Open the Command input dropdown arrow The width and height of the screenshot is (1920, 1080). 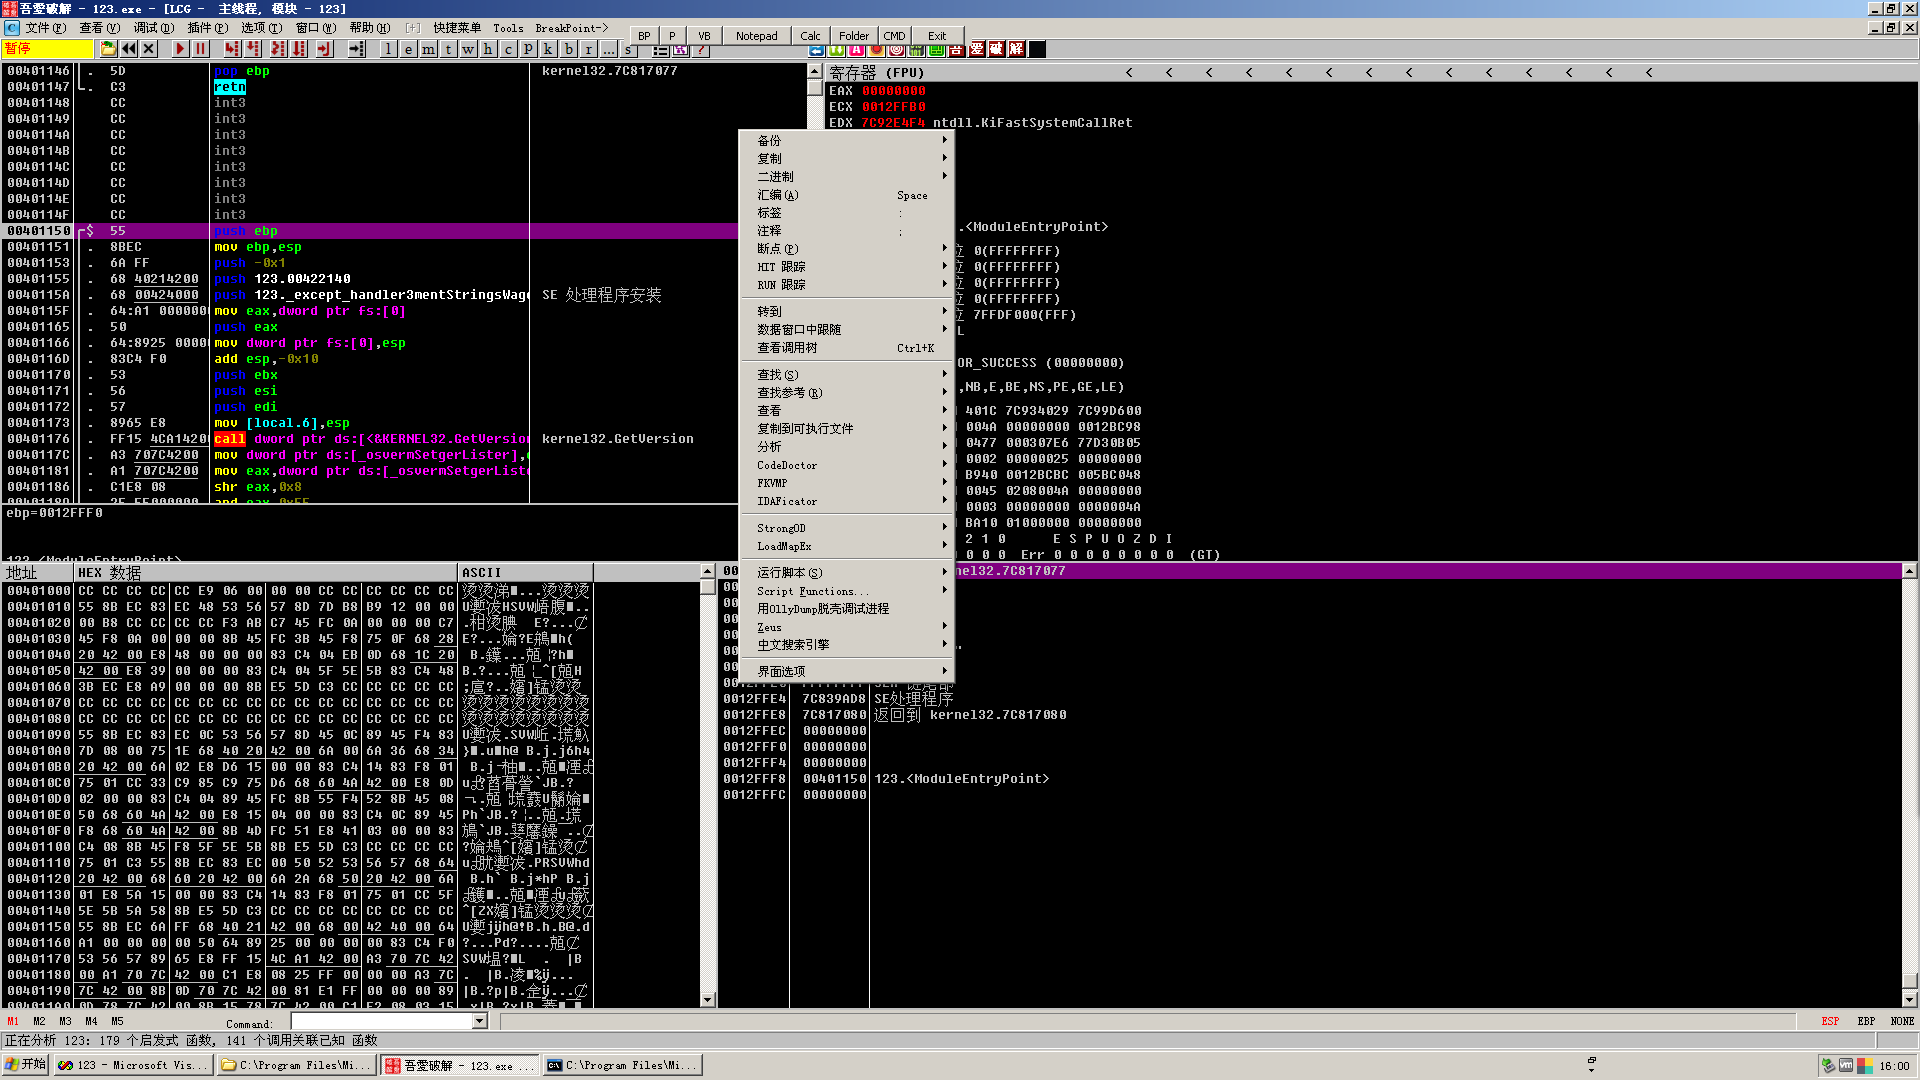coord(480,1021)
